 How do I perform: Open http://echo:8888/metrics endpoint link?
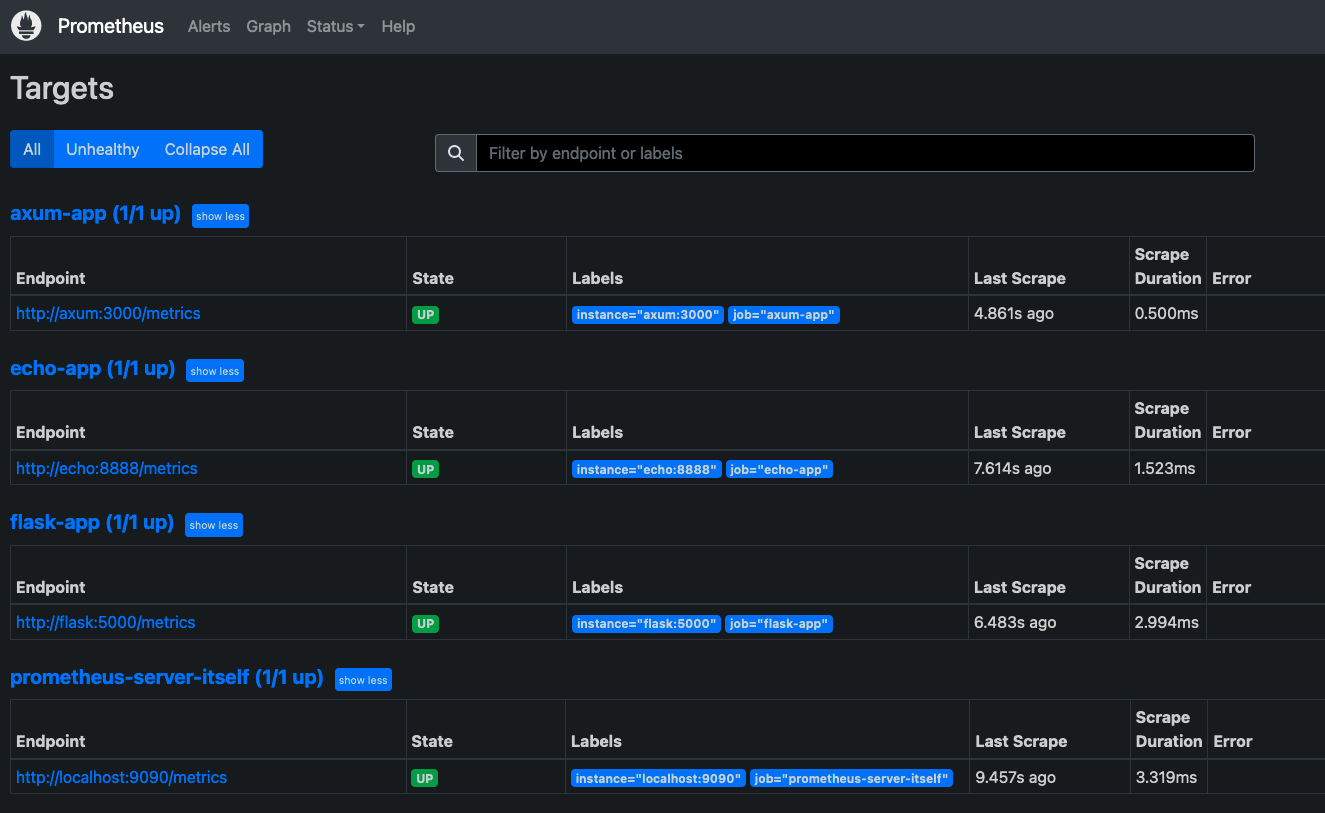(x=107, y=468)
